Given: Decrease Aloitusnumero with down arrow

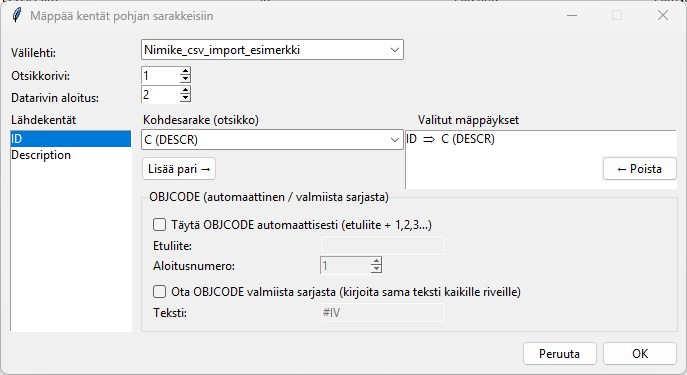Looking at the screenshot, I should 376,269.
